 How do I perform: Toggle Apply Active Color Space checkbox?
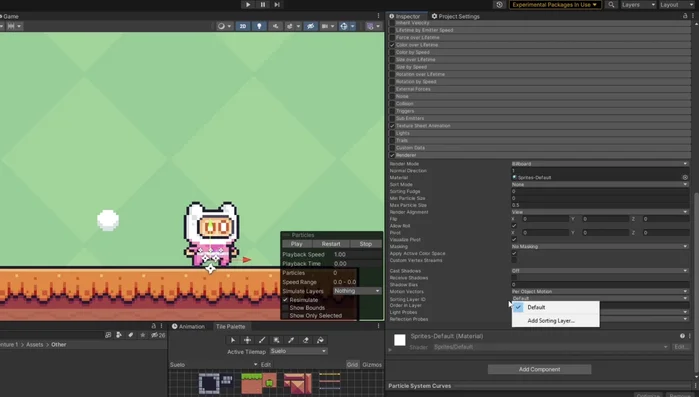(514, 254)
